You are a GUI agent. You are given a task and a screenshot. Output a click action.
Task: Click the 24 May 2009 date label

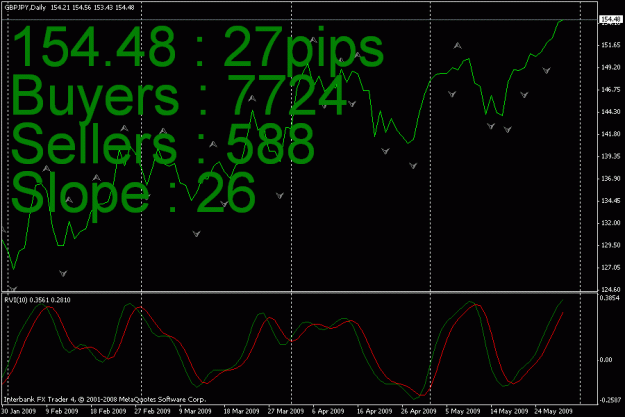[553, 411]
